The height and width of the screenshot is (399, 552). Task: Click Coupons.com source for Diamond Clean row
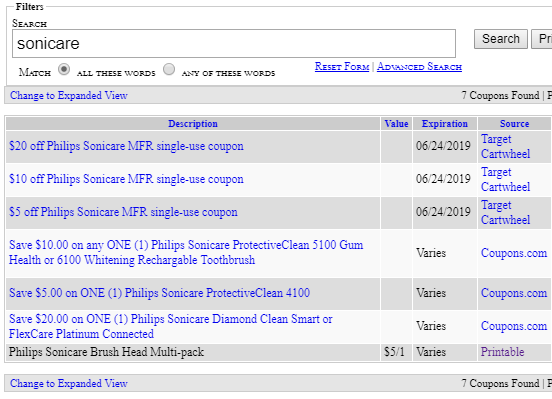pos(514,326)
